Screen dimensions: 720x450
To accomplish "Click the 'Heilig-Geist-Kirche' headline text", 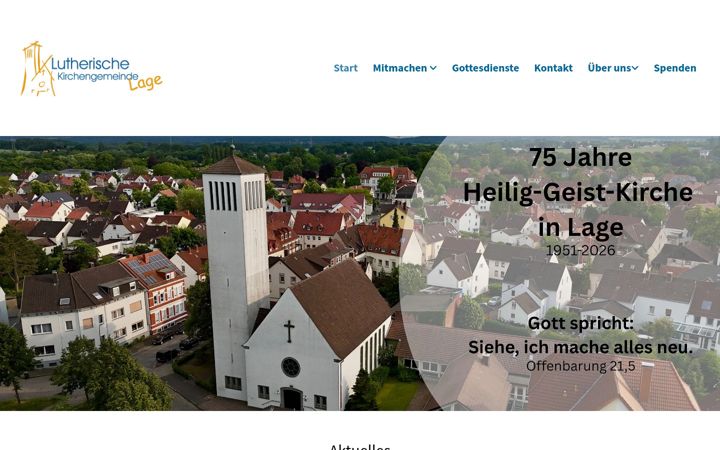I will [578, 192].
